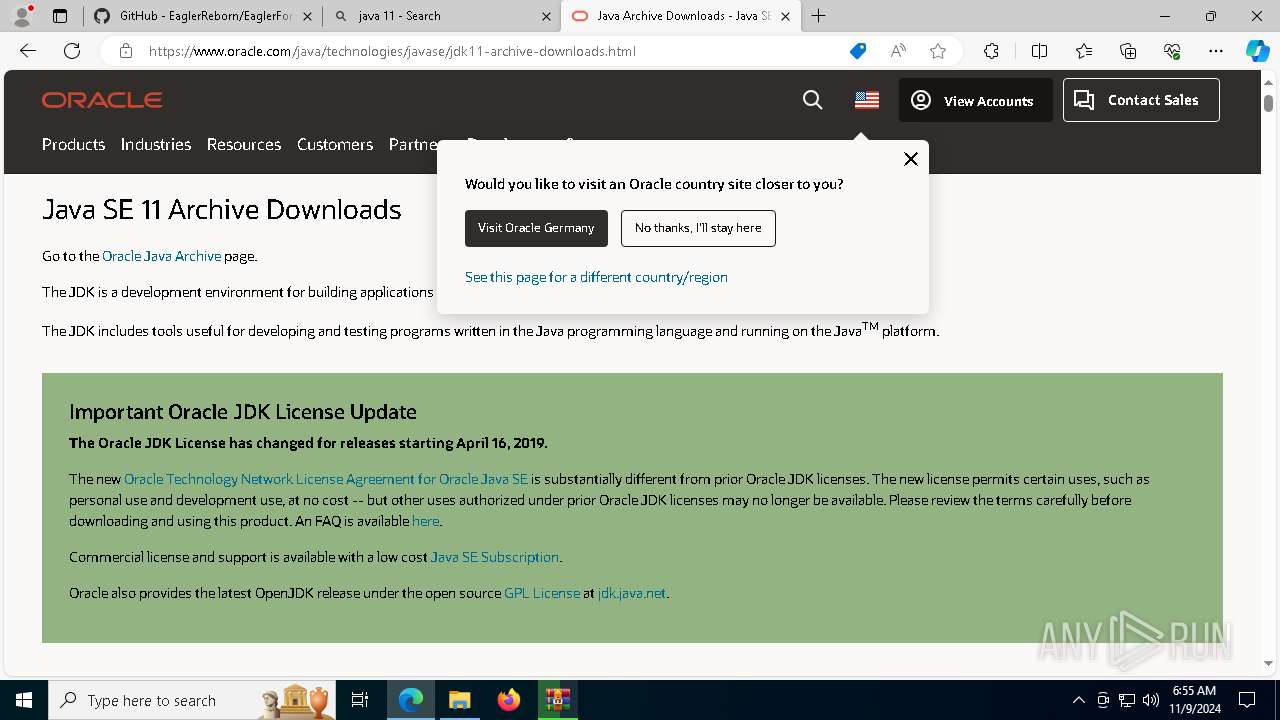See this page for a different country/region
Image resolution: width=1280 pixels, height=720 pixels.
pos(596,277)
